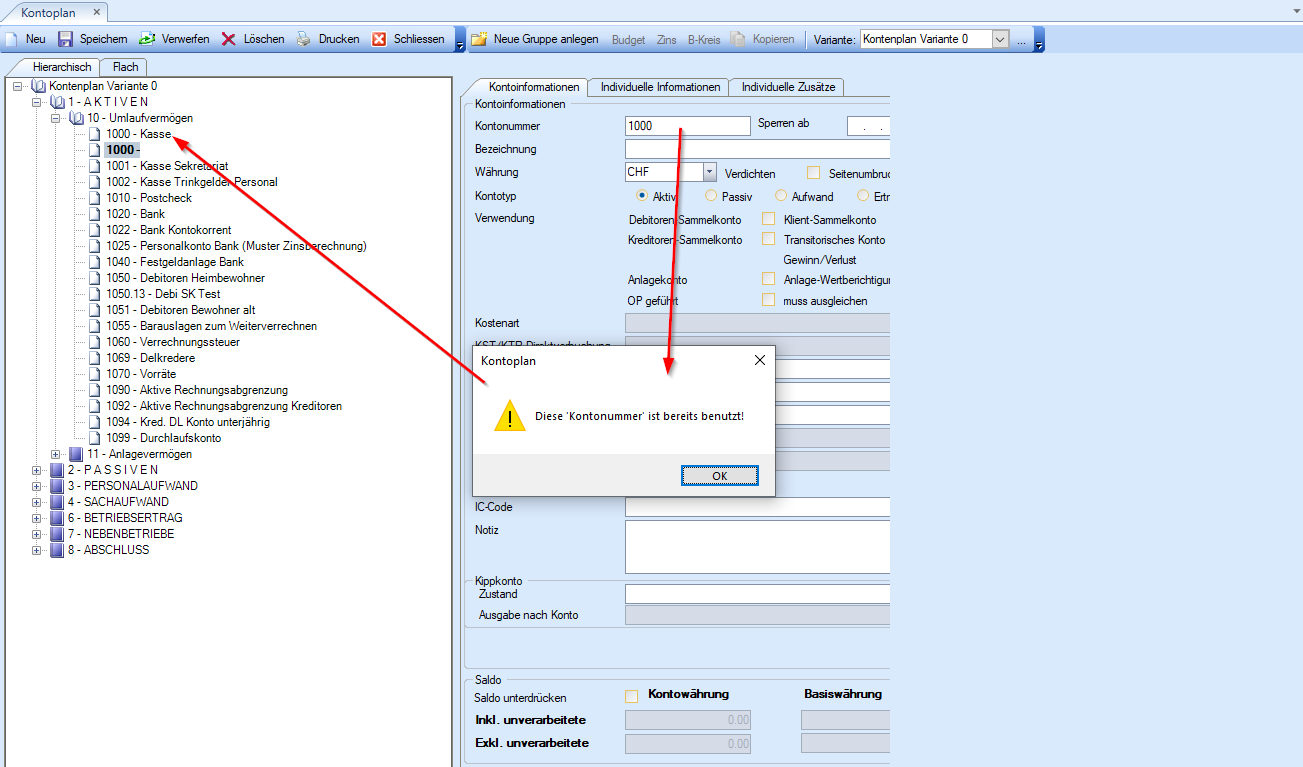Click the document icon beside 1020 - Bank

(95, 214)
